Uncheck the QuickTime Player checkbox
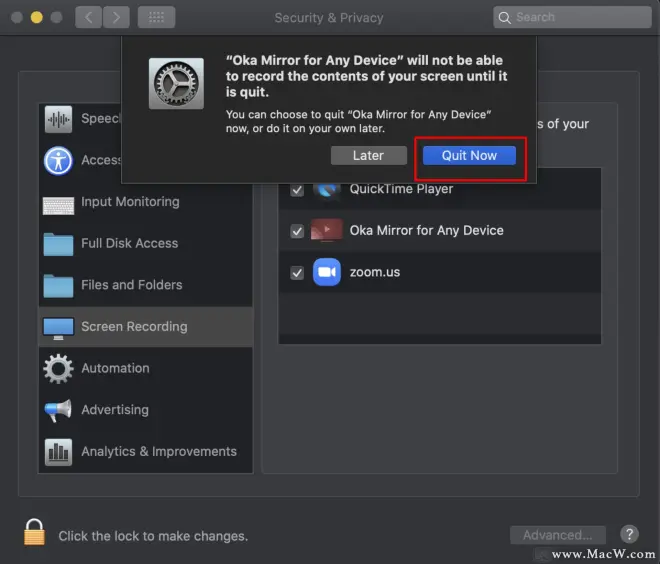Viewport: 660px width, 564px height. (x=297, y=190)
